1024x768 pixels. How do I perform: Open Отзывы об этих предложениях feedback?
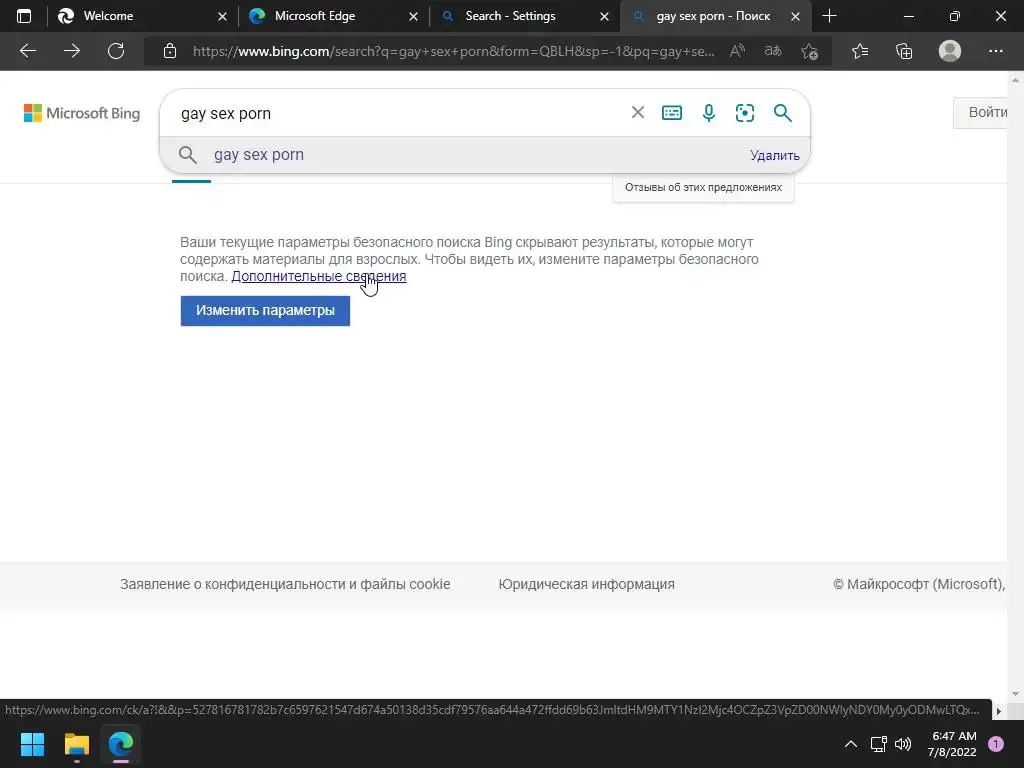[703, 187]
